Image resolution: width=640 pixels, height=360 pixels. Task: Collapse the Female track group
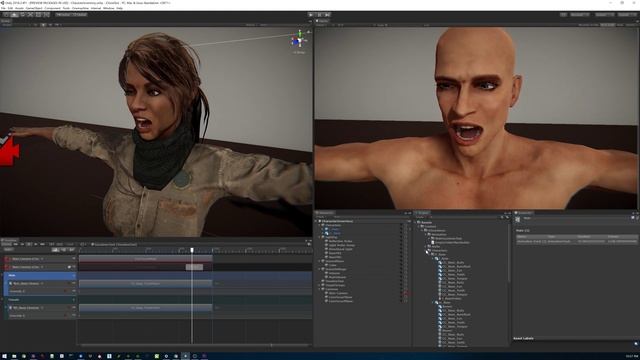pyautogui.click(x=2, y=300)
